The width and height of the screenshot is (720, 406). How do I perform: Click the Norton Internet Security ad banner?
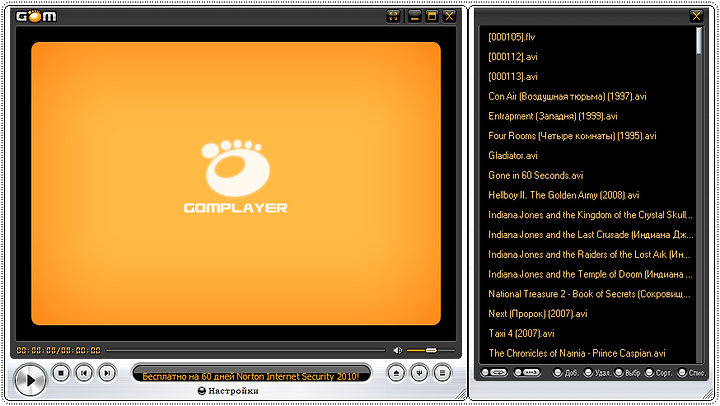tap(251, 376)
